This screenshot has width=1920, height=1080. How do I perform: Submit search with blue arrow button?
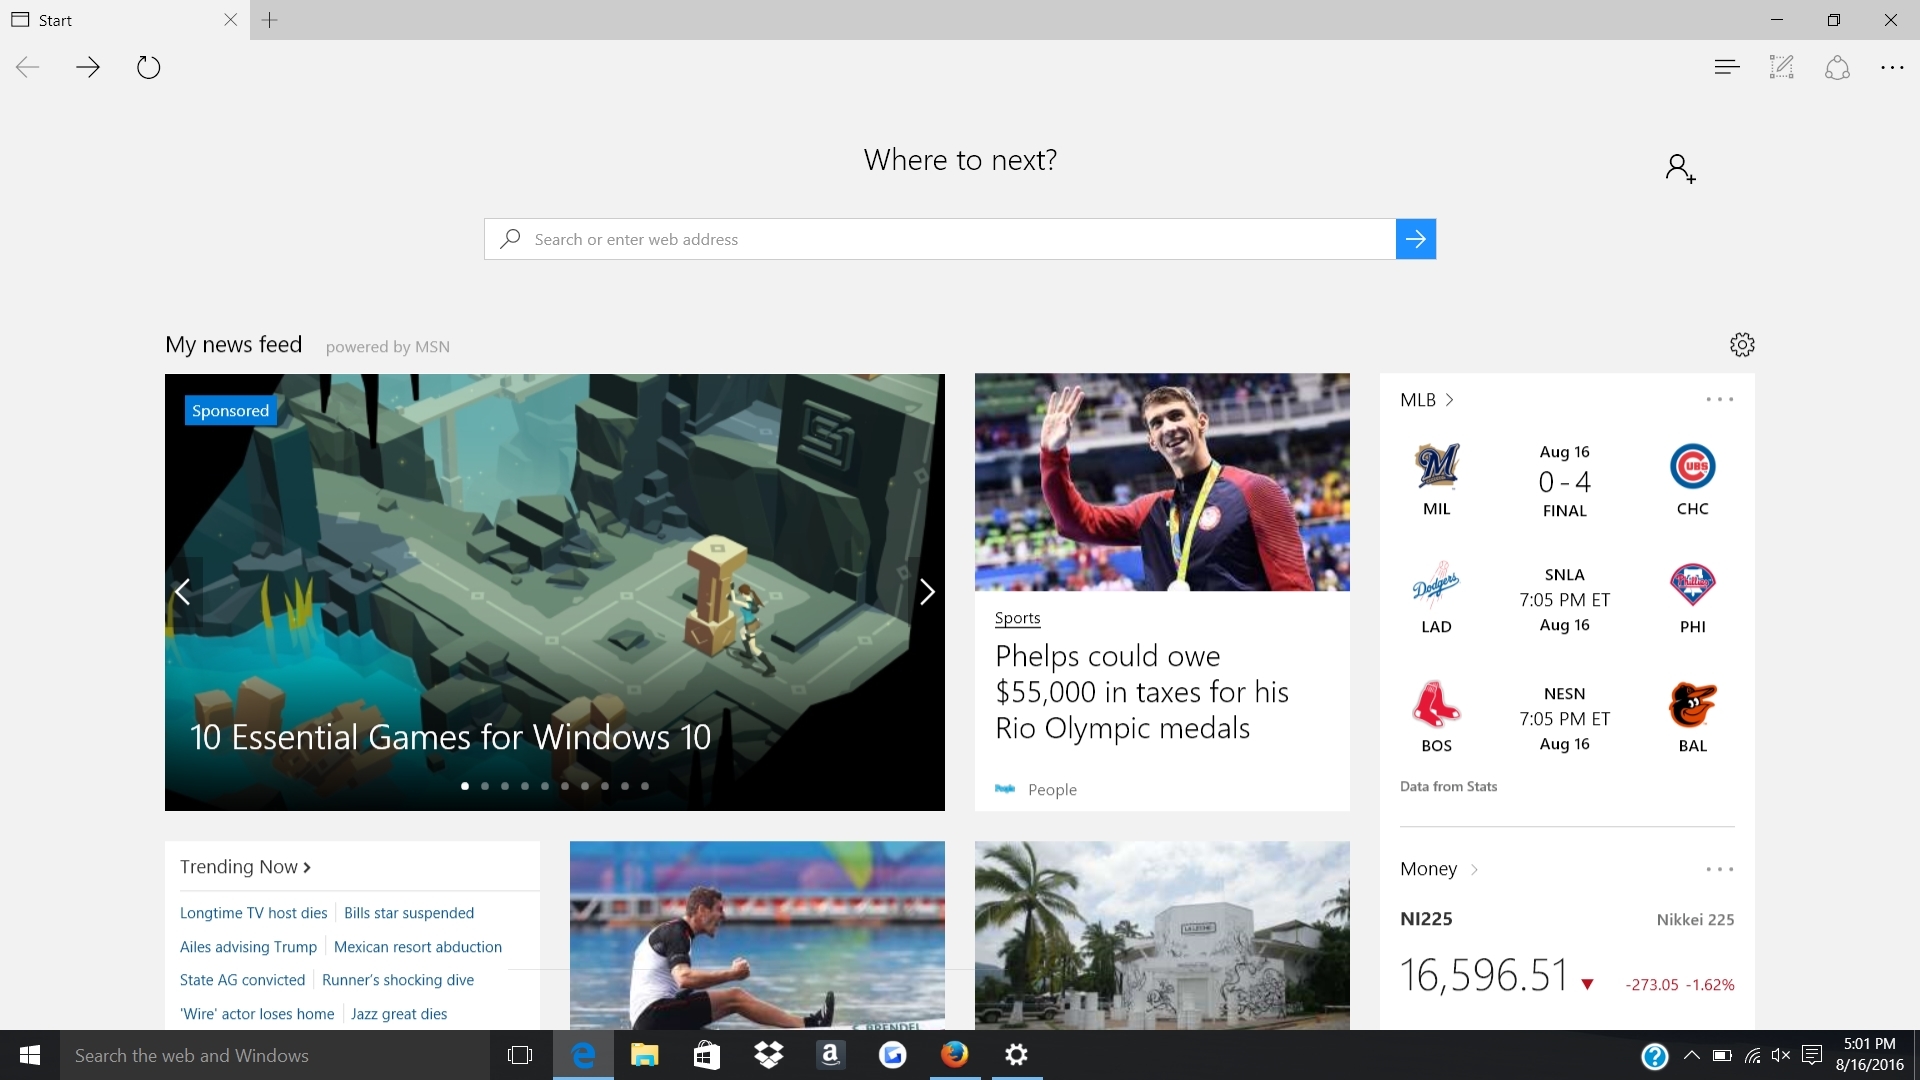pyautogui.click(x=1416, y=239)
